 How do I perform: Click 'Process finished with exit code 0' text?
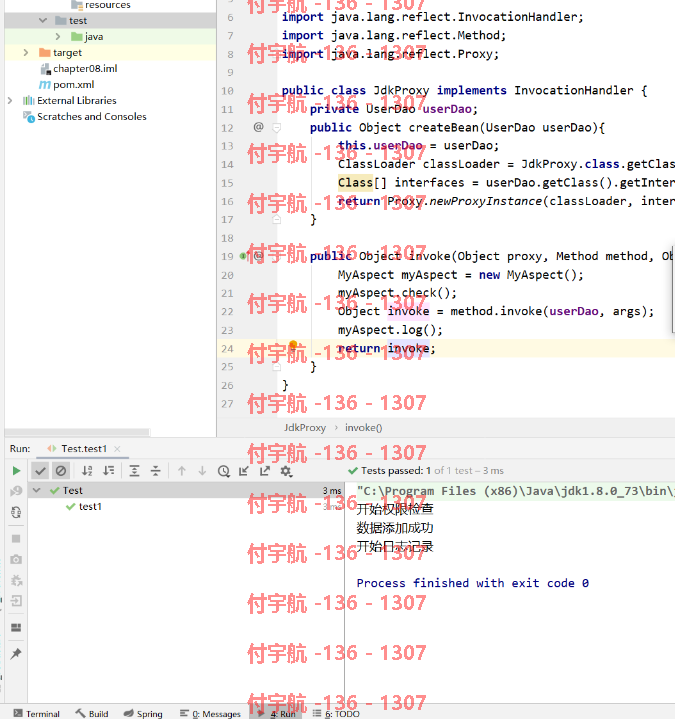[473, 583]
